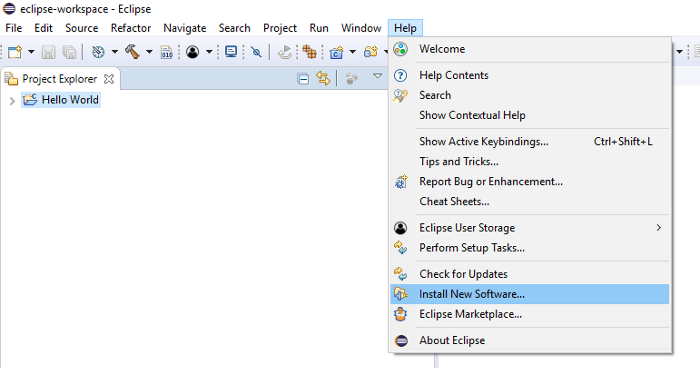Open the dropdown beside user account icon

pos(209,52)
